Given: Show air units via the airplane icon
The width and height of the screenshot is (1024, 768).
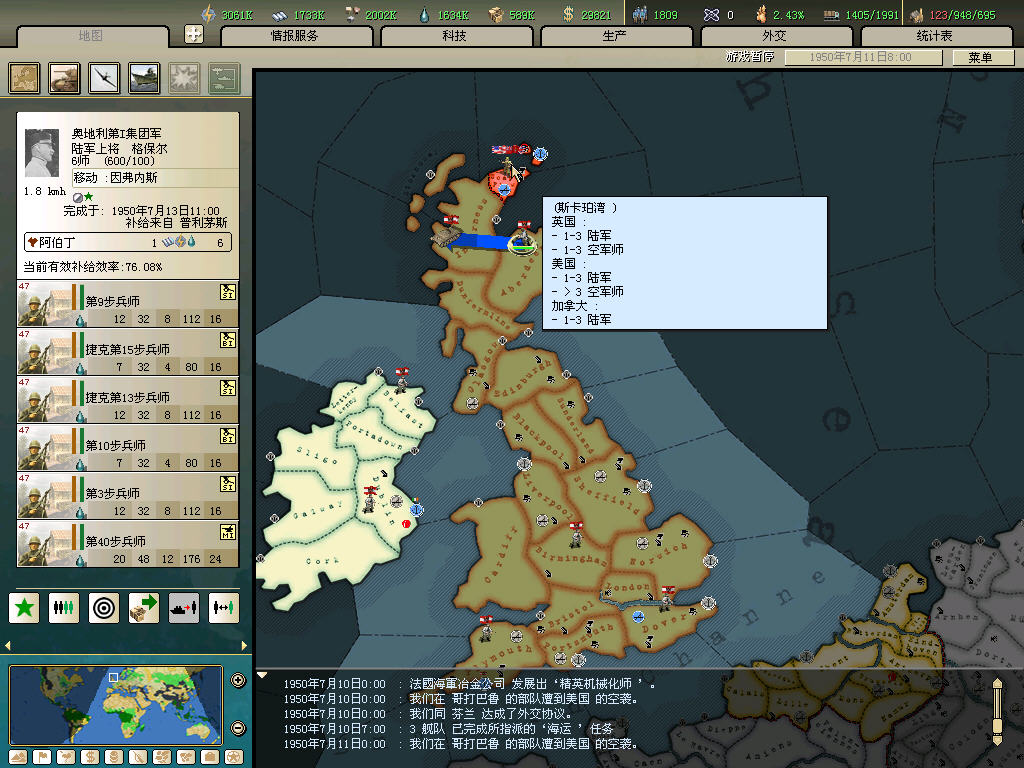Looking at the screenshot, I should pyautogui.click(x=104, y=78).
